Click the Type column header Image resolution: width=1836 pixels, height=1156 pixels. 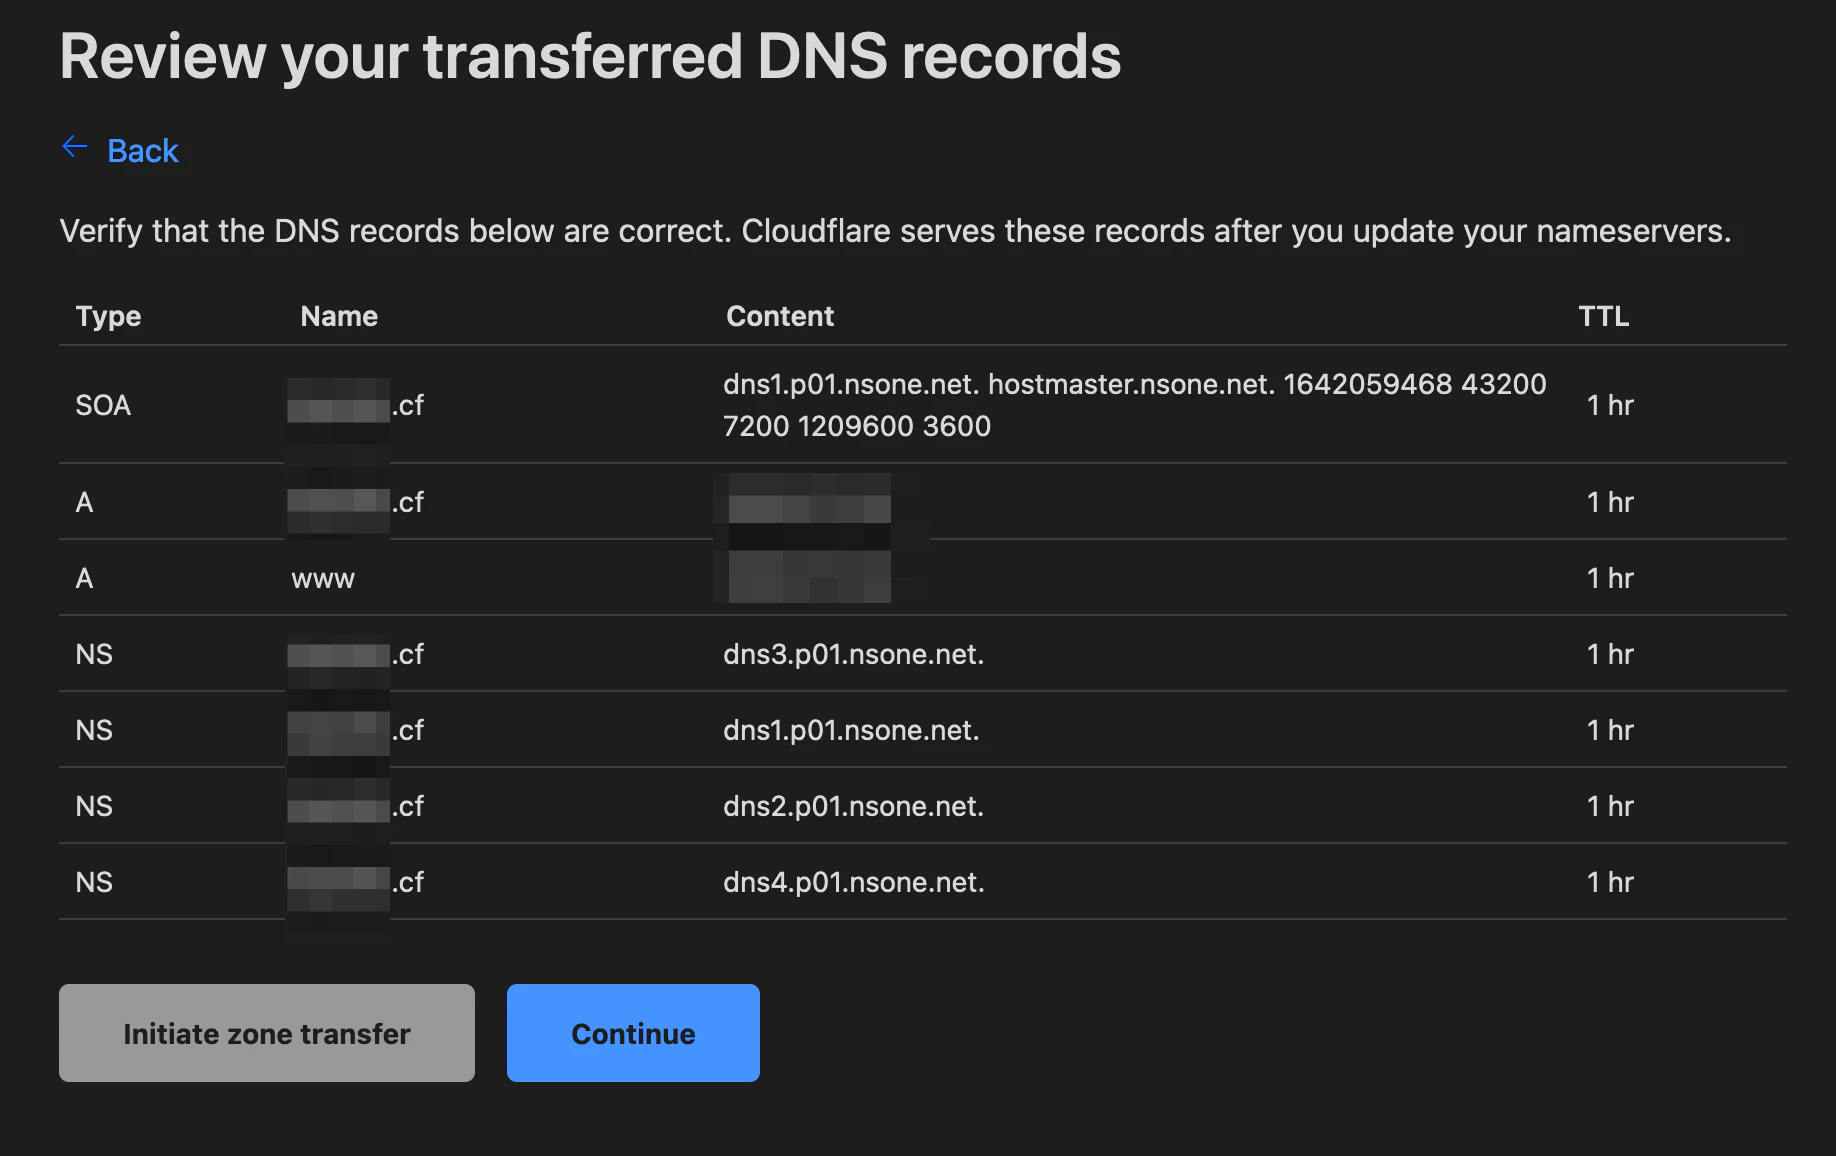coord(108,316)
